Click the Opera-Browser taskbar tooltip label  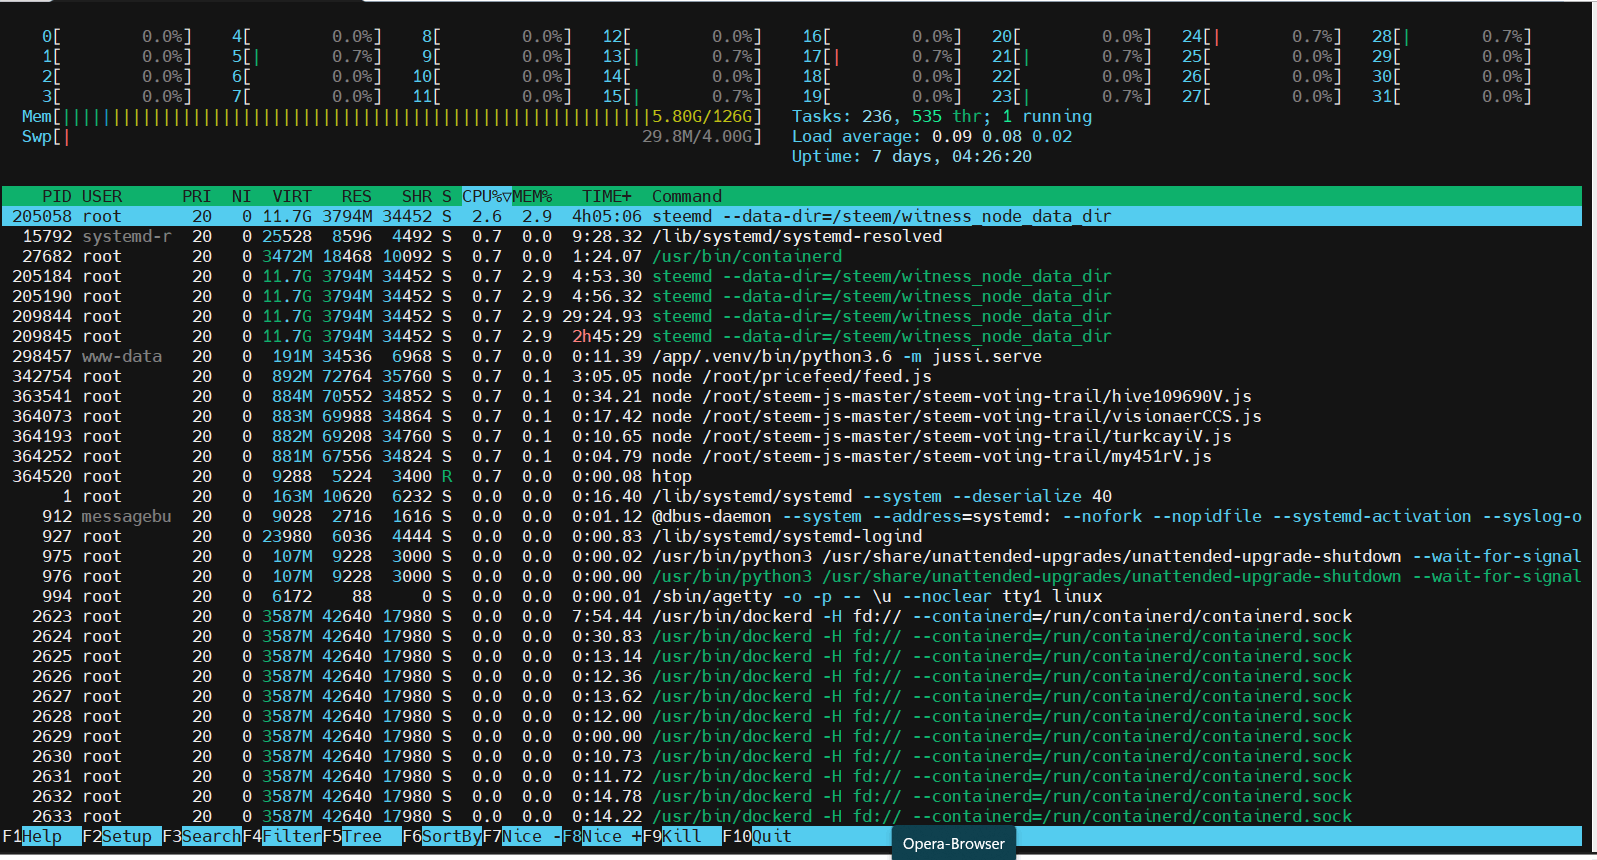coord(954,844)
